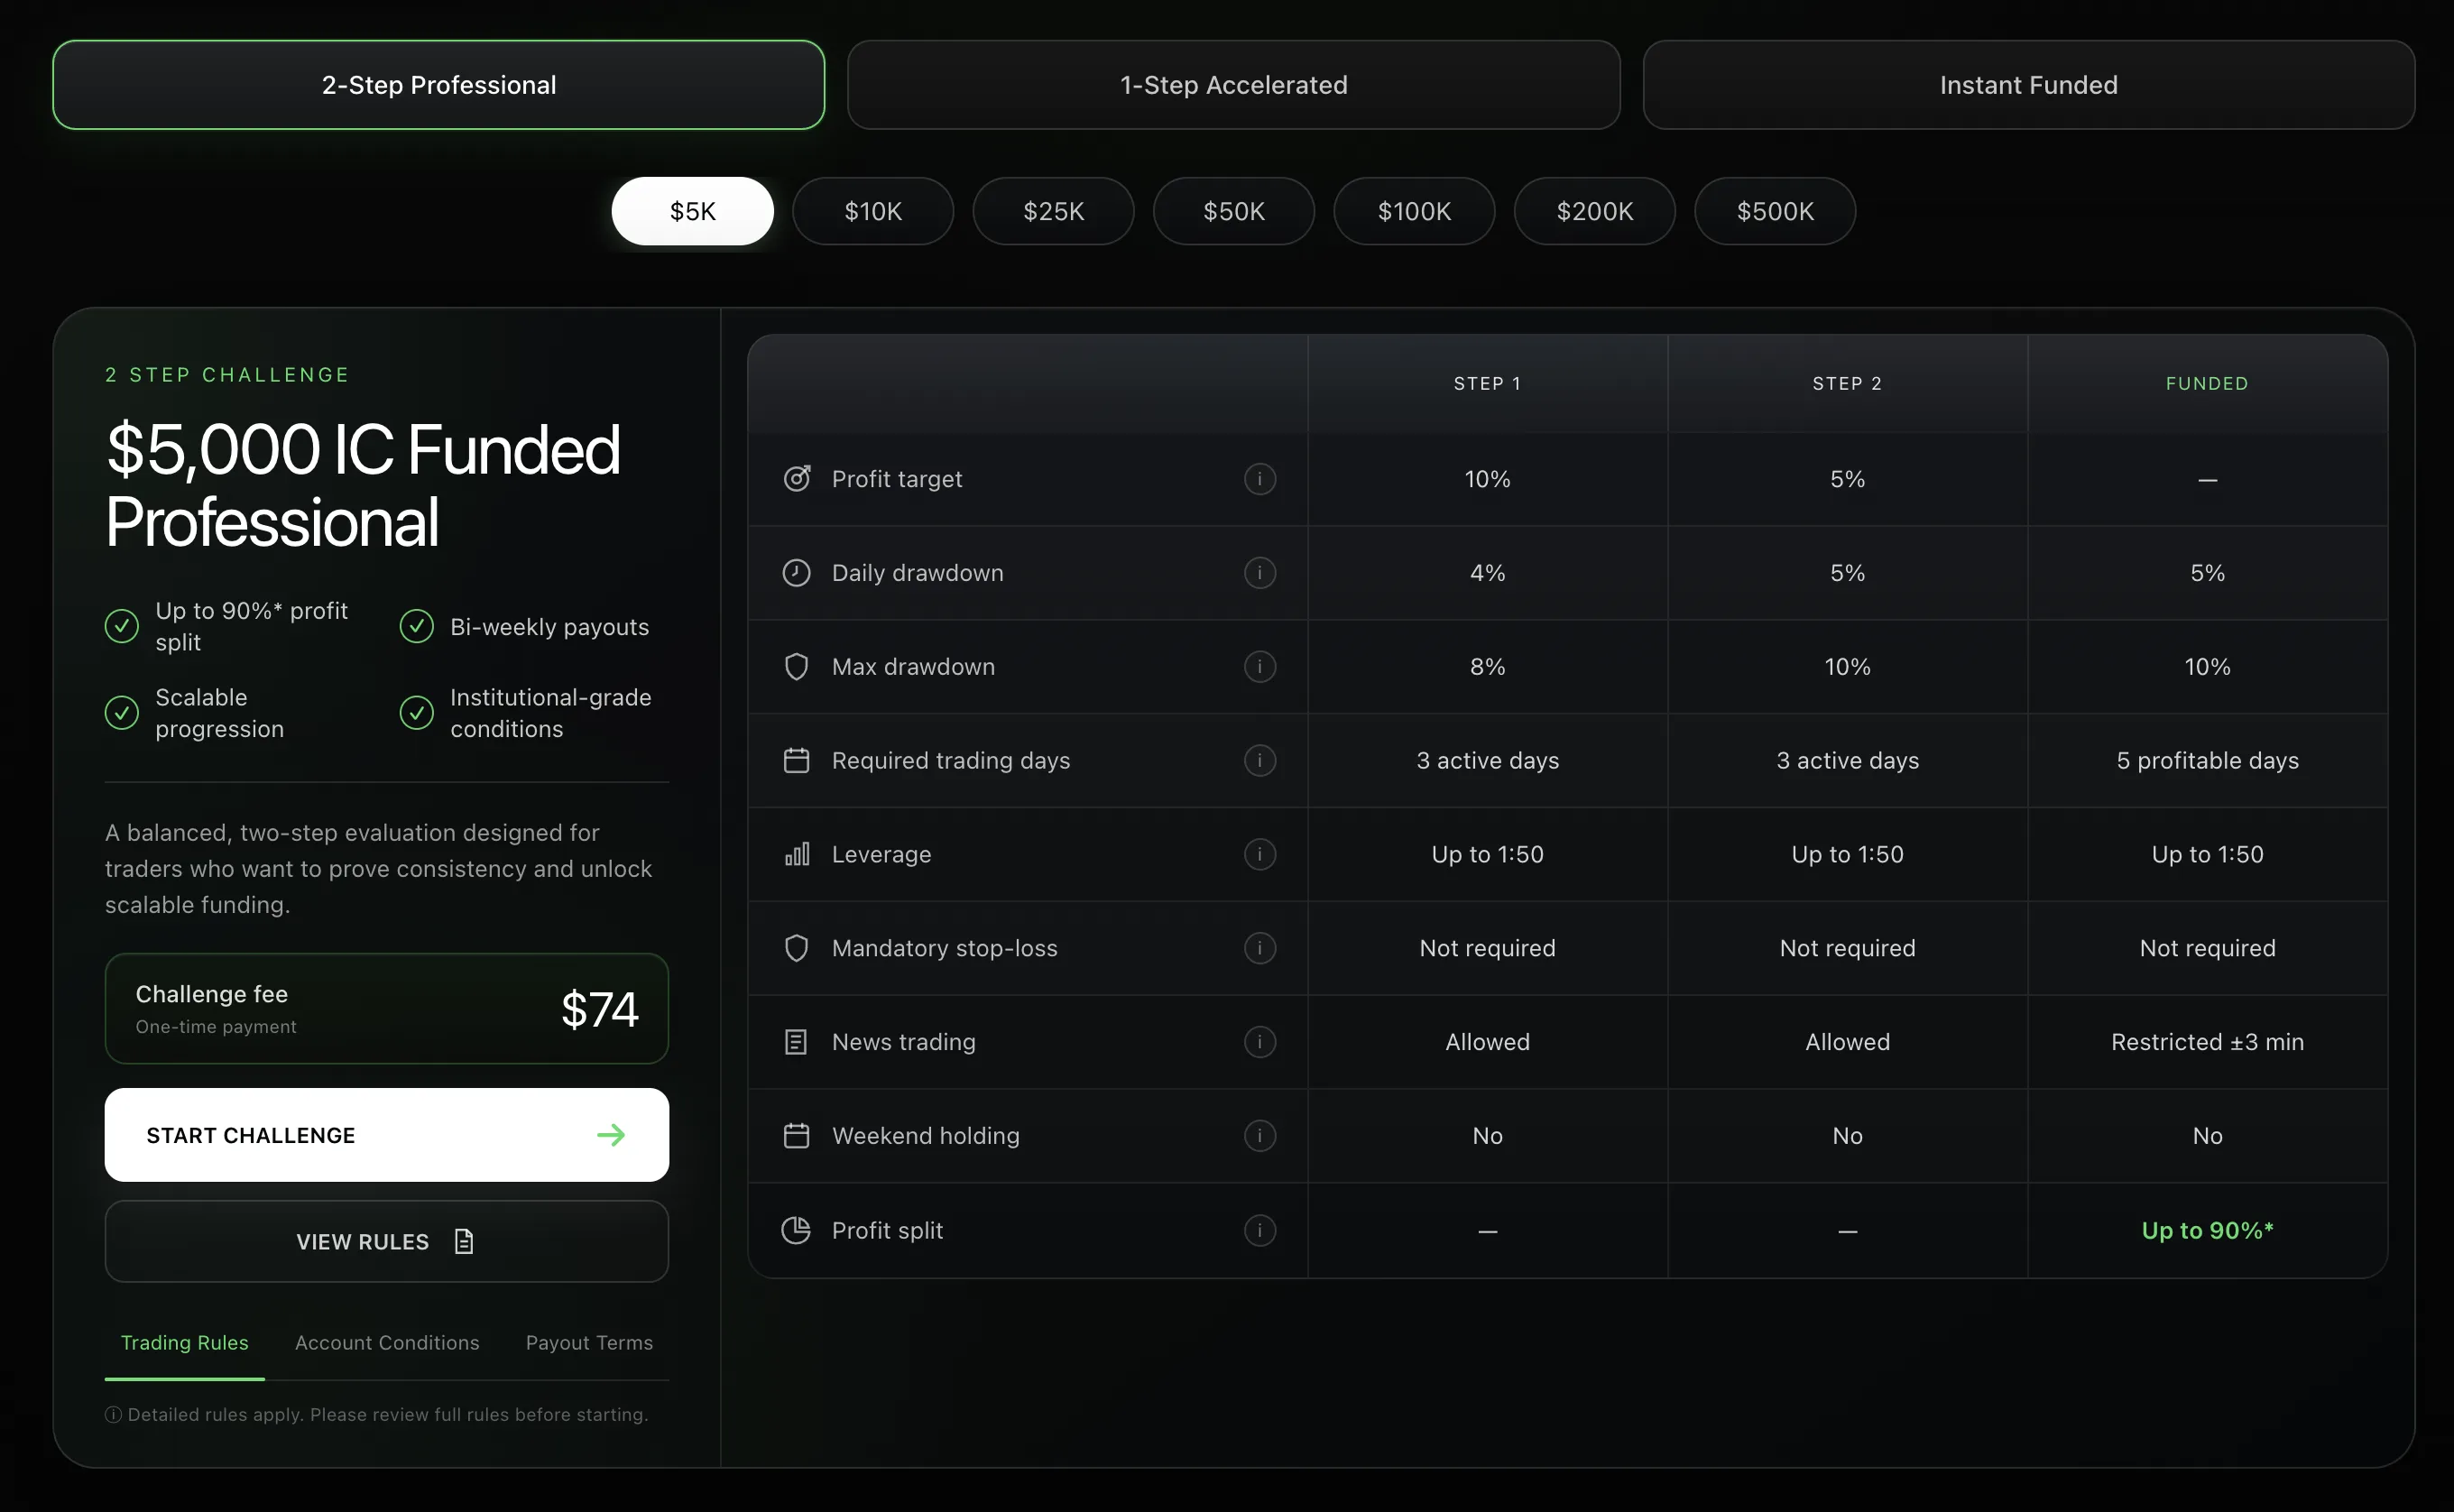The width and height of the screenshot is (2454, 1512).
Task: Select the $50K account size
Action: pos(1234,211)
